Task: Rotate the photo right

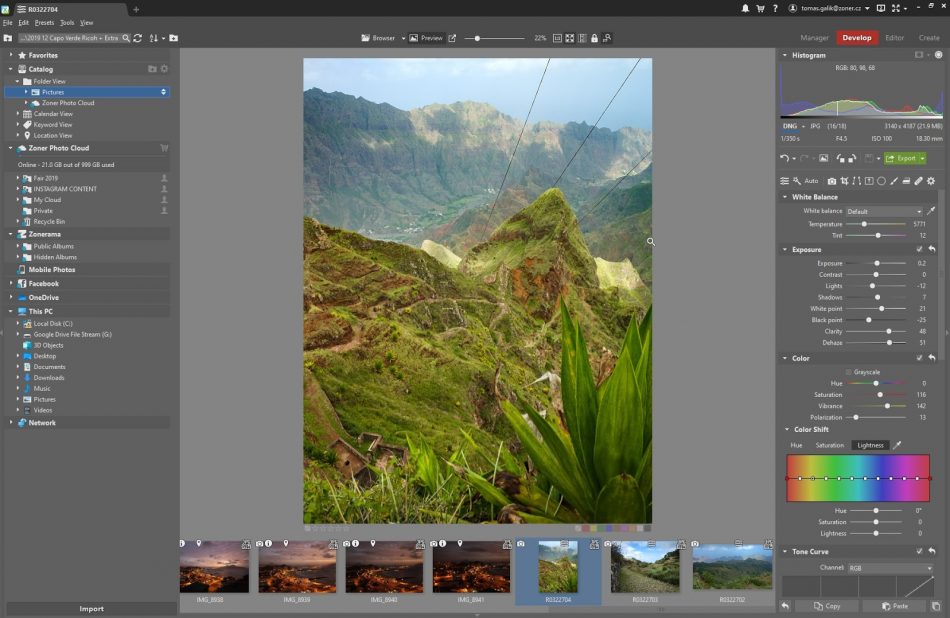Action: [852, 158]
